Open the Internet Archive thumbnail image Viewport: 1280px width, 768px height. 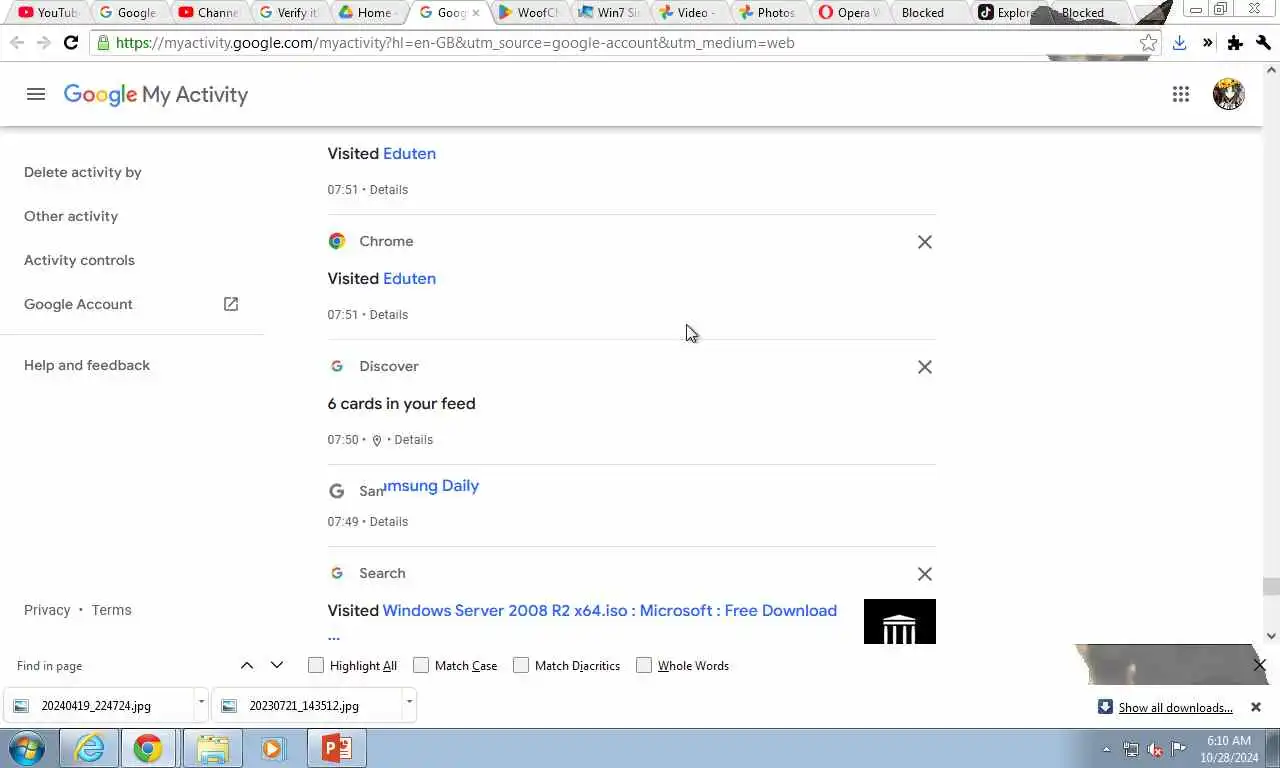(899, 622)
